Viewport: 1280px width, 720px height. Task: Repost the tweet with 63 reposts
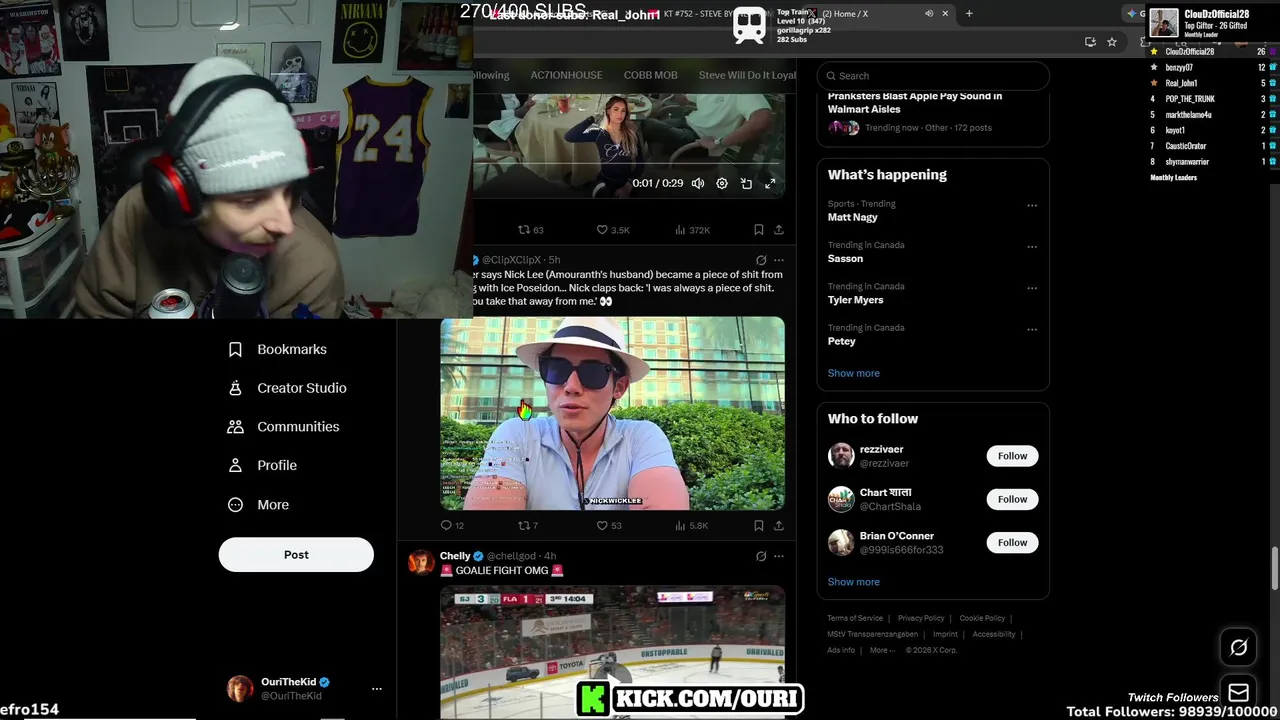pyautogui.click(x=530, y=230)
